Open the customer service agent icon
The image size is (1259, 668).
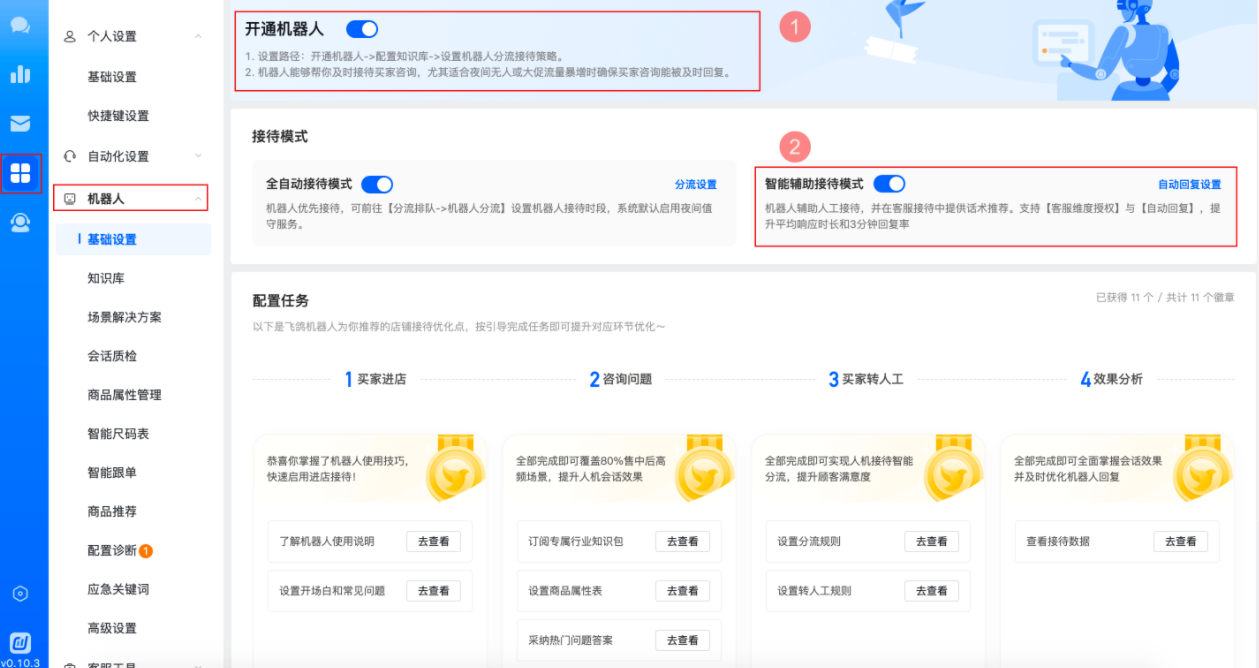tap(20, 223)
